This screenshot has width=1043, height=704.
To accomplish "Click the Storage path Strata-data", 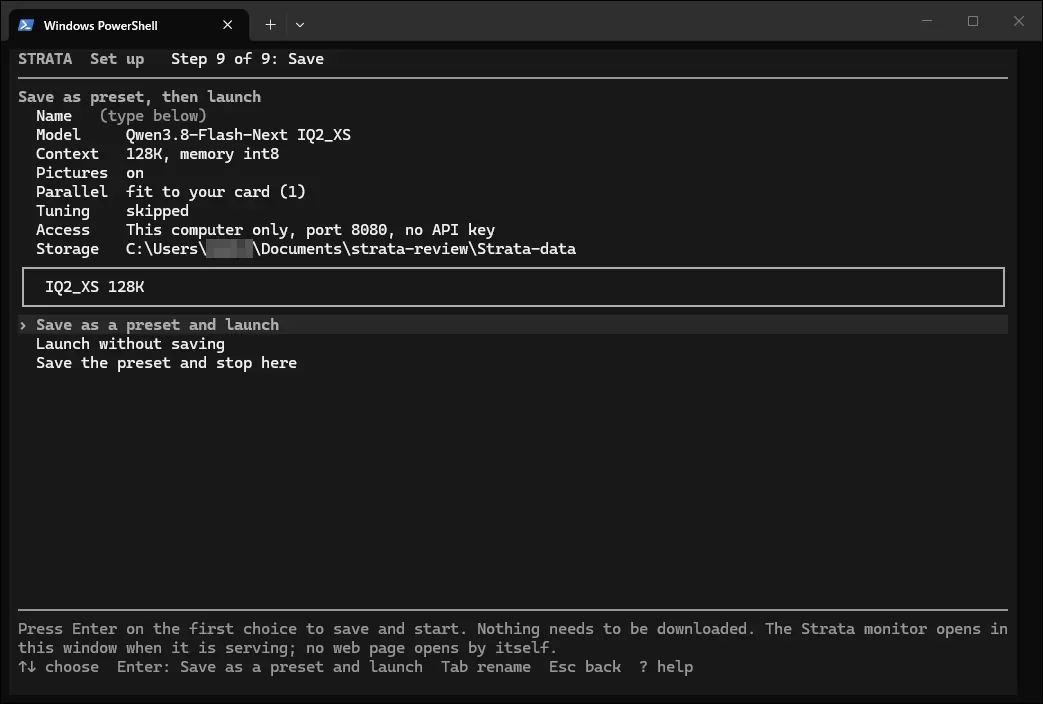I will pyautogui.click(x=351, y=249).
